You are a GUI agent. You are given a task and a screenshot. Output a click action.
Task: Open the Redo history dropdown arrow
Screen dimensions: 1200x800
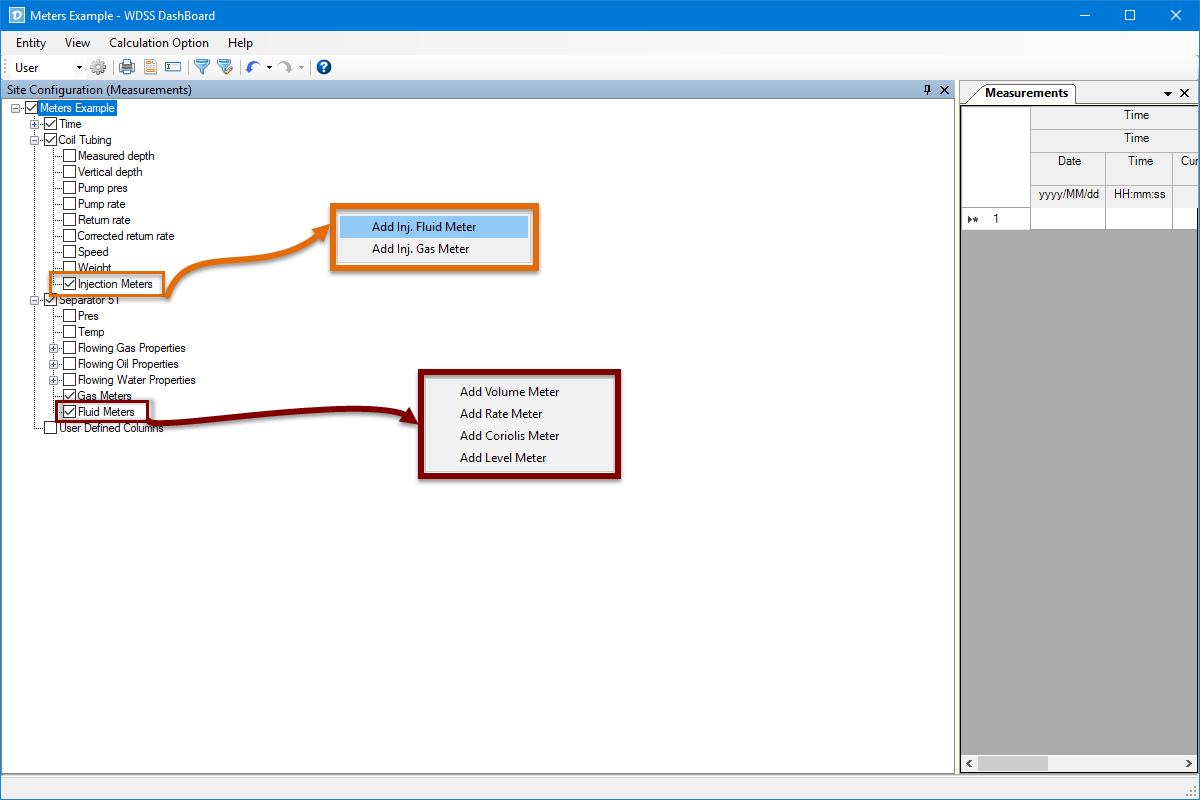coord(301,67)
